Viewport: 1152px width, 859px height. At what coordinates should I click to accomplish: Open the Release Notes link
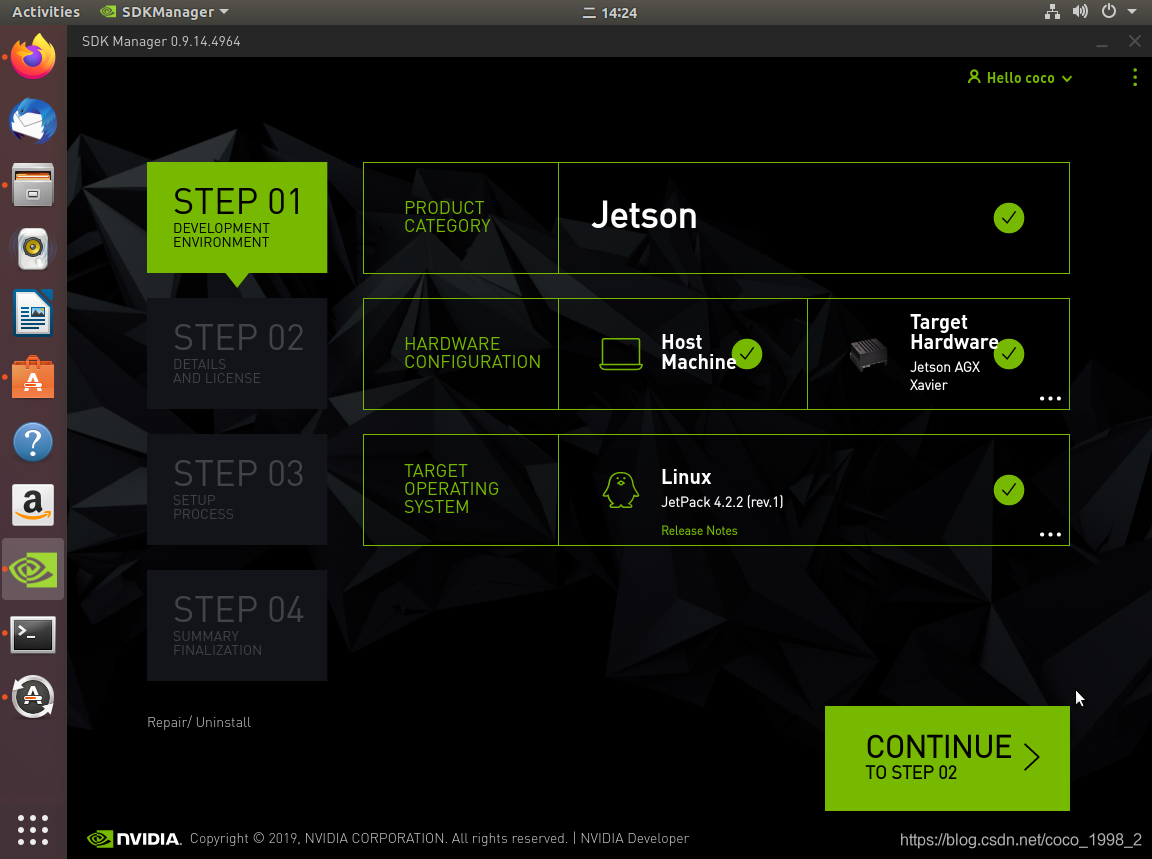(699, 531)
